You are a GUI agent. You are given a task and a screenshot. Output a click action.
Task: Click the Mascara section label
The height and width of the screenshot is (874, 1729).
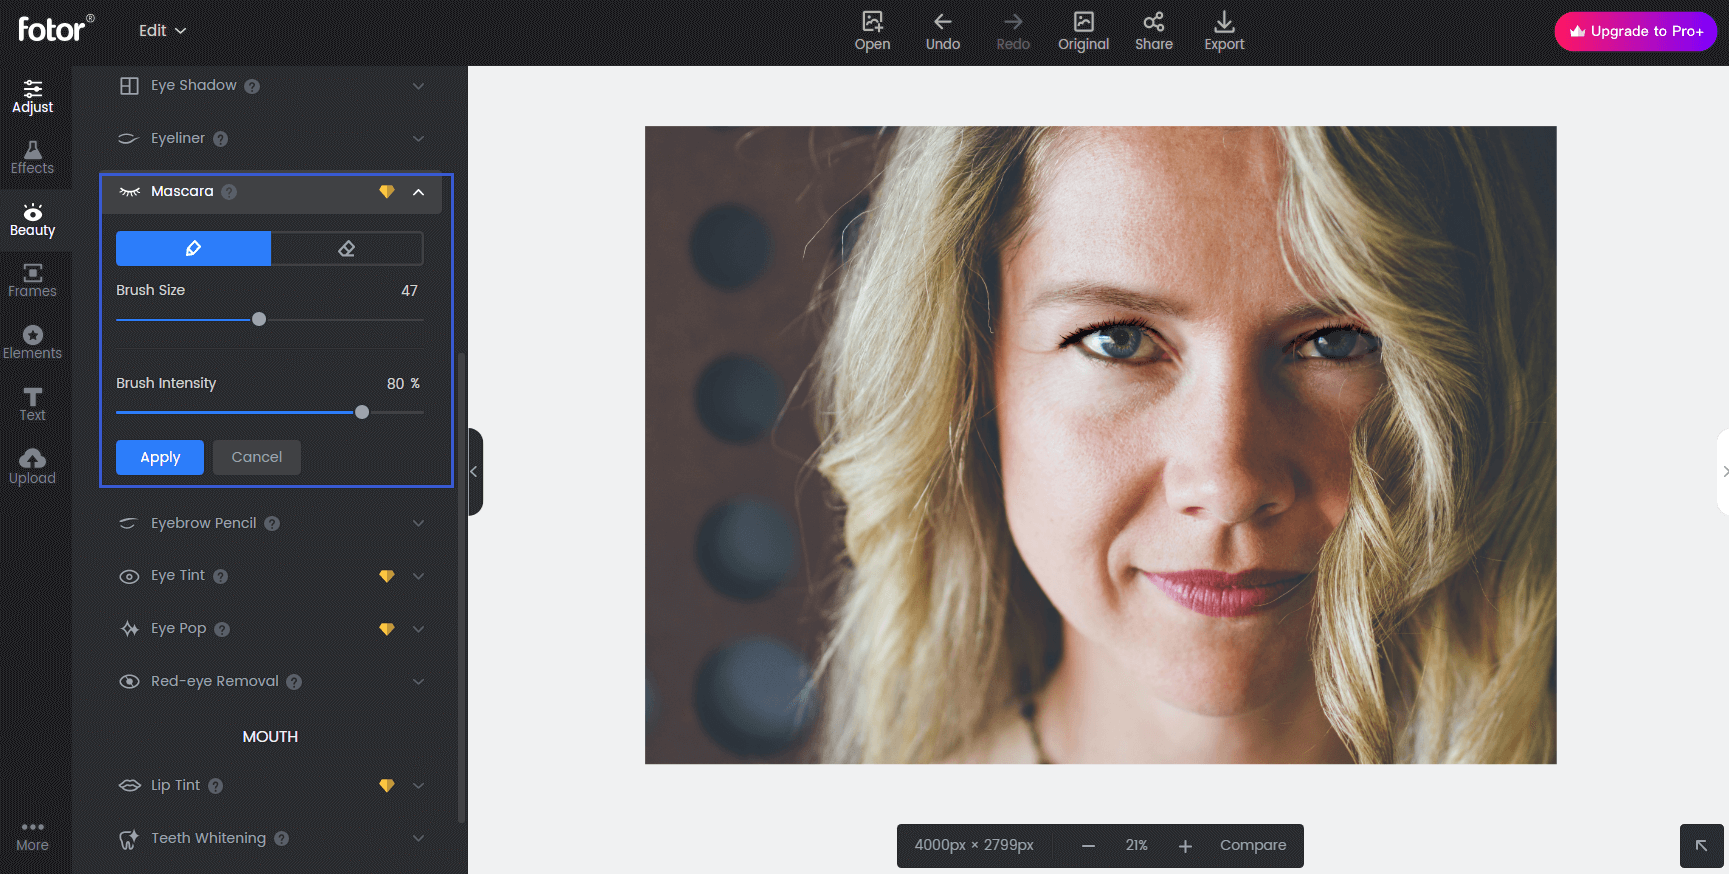[182, 191]
